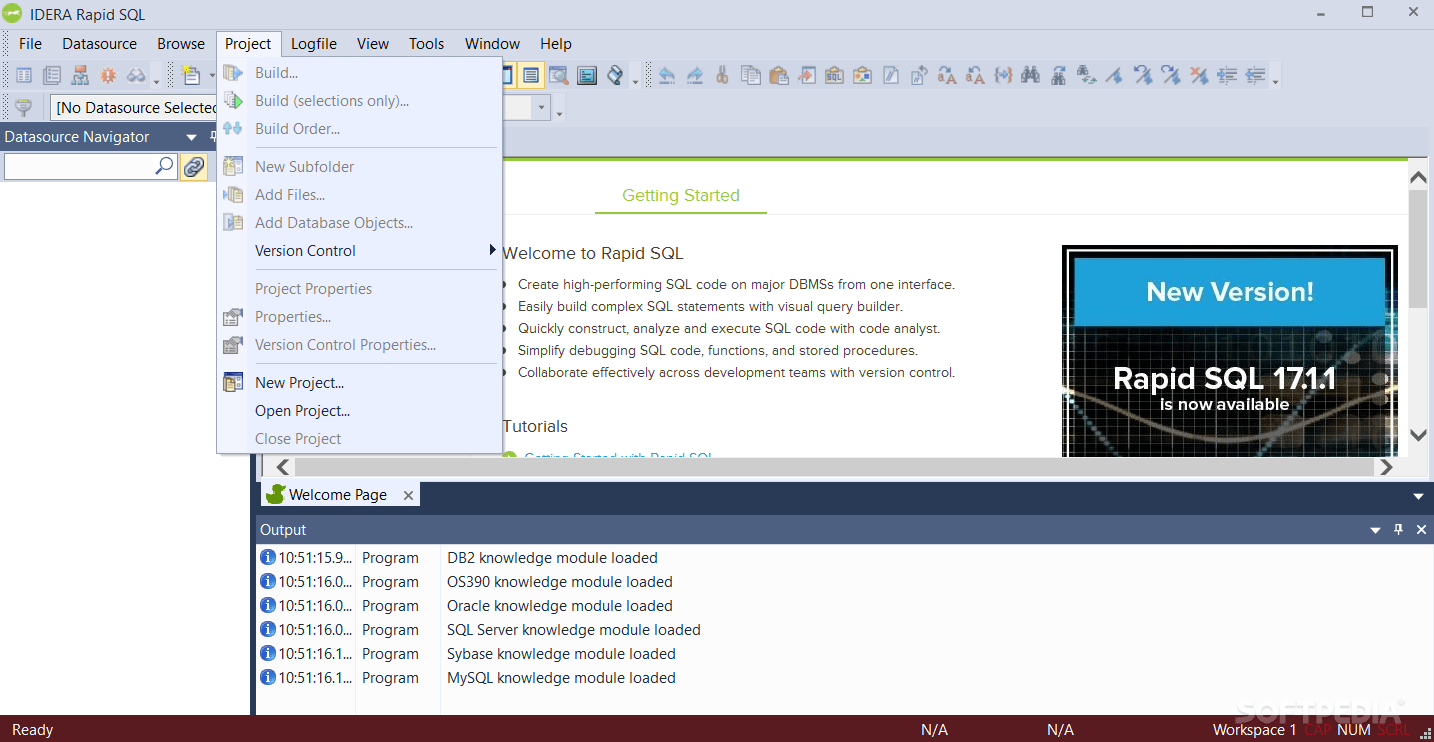Click the Cut scissors icon
This screenshot has height=742, width=1434.
[722, 75]
